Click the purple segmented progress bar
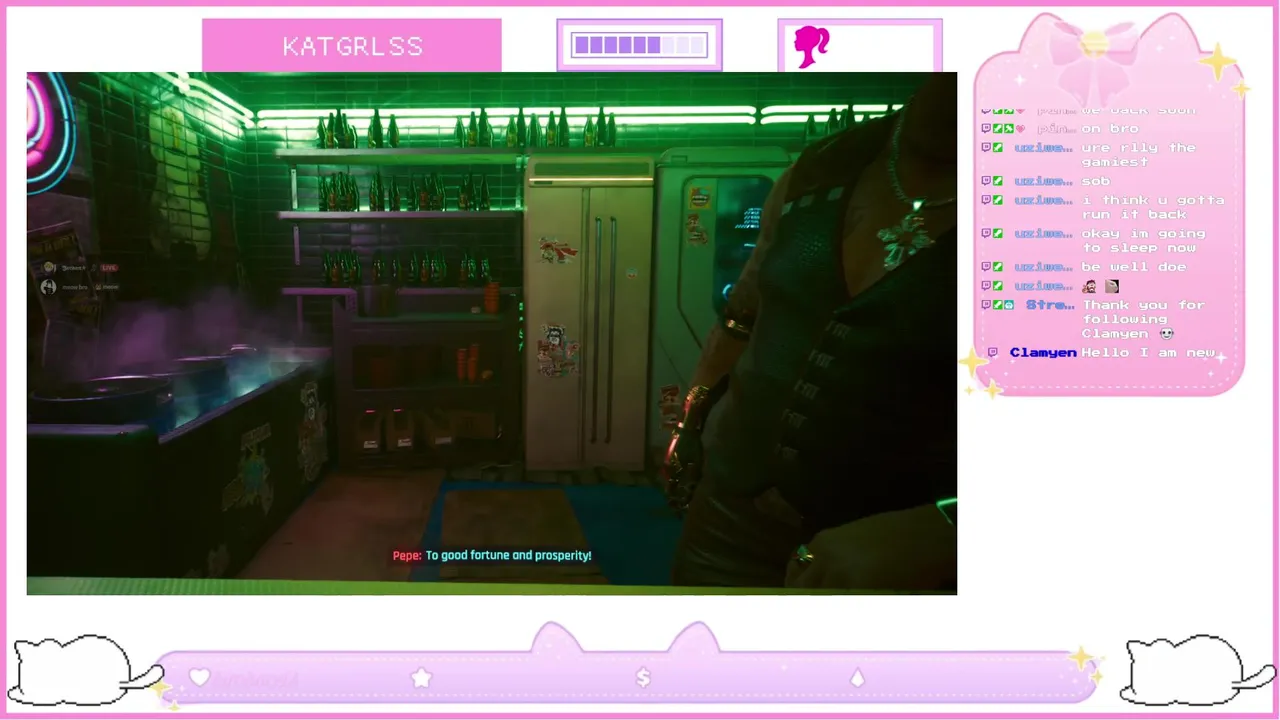Screen dimensions: 1280x720 (639, 45)
